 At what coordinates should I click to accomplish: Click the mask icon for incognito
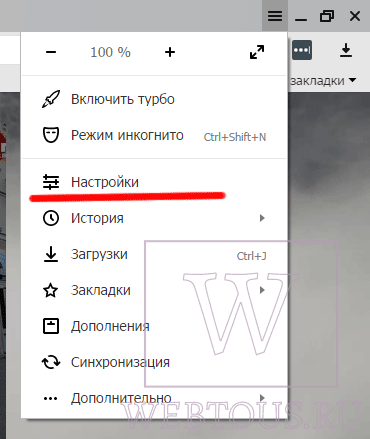pyautogui.click(x=51, y=135)
